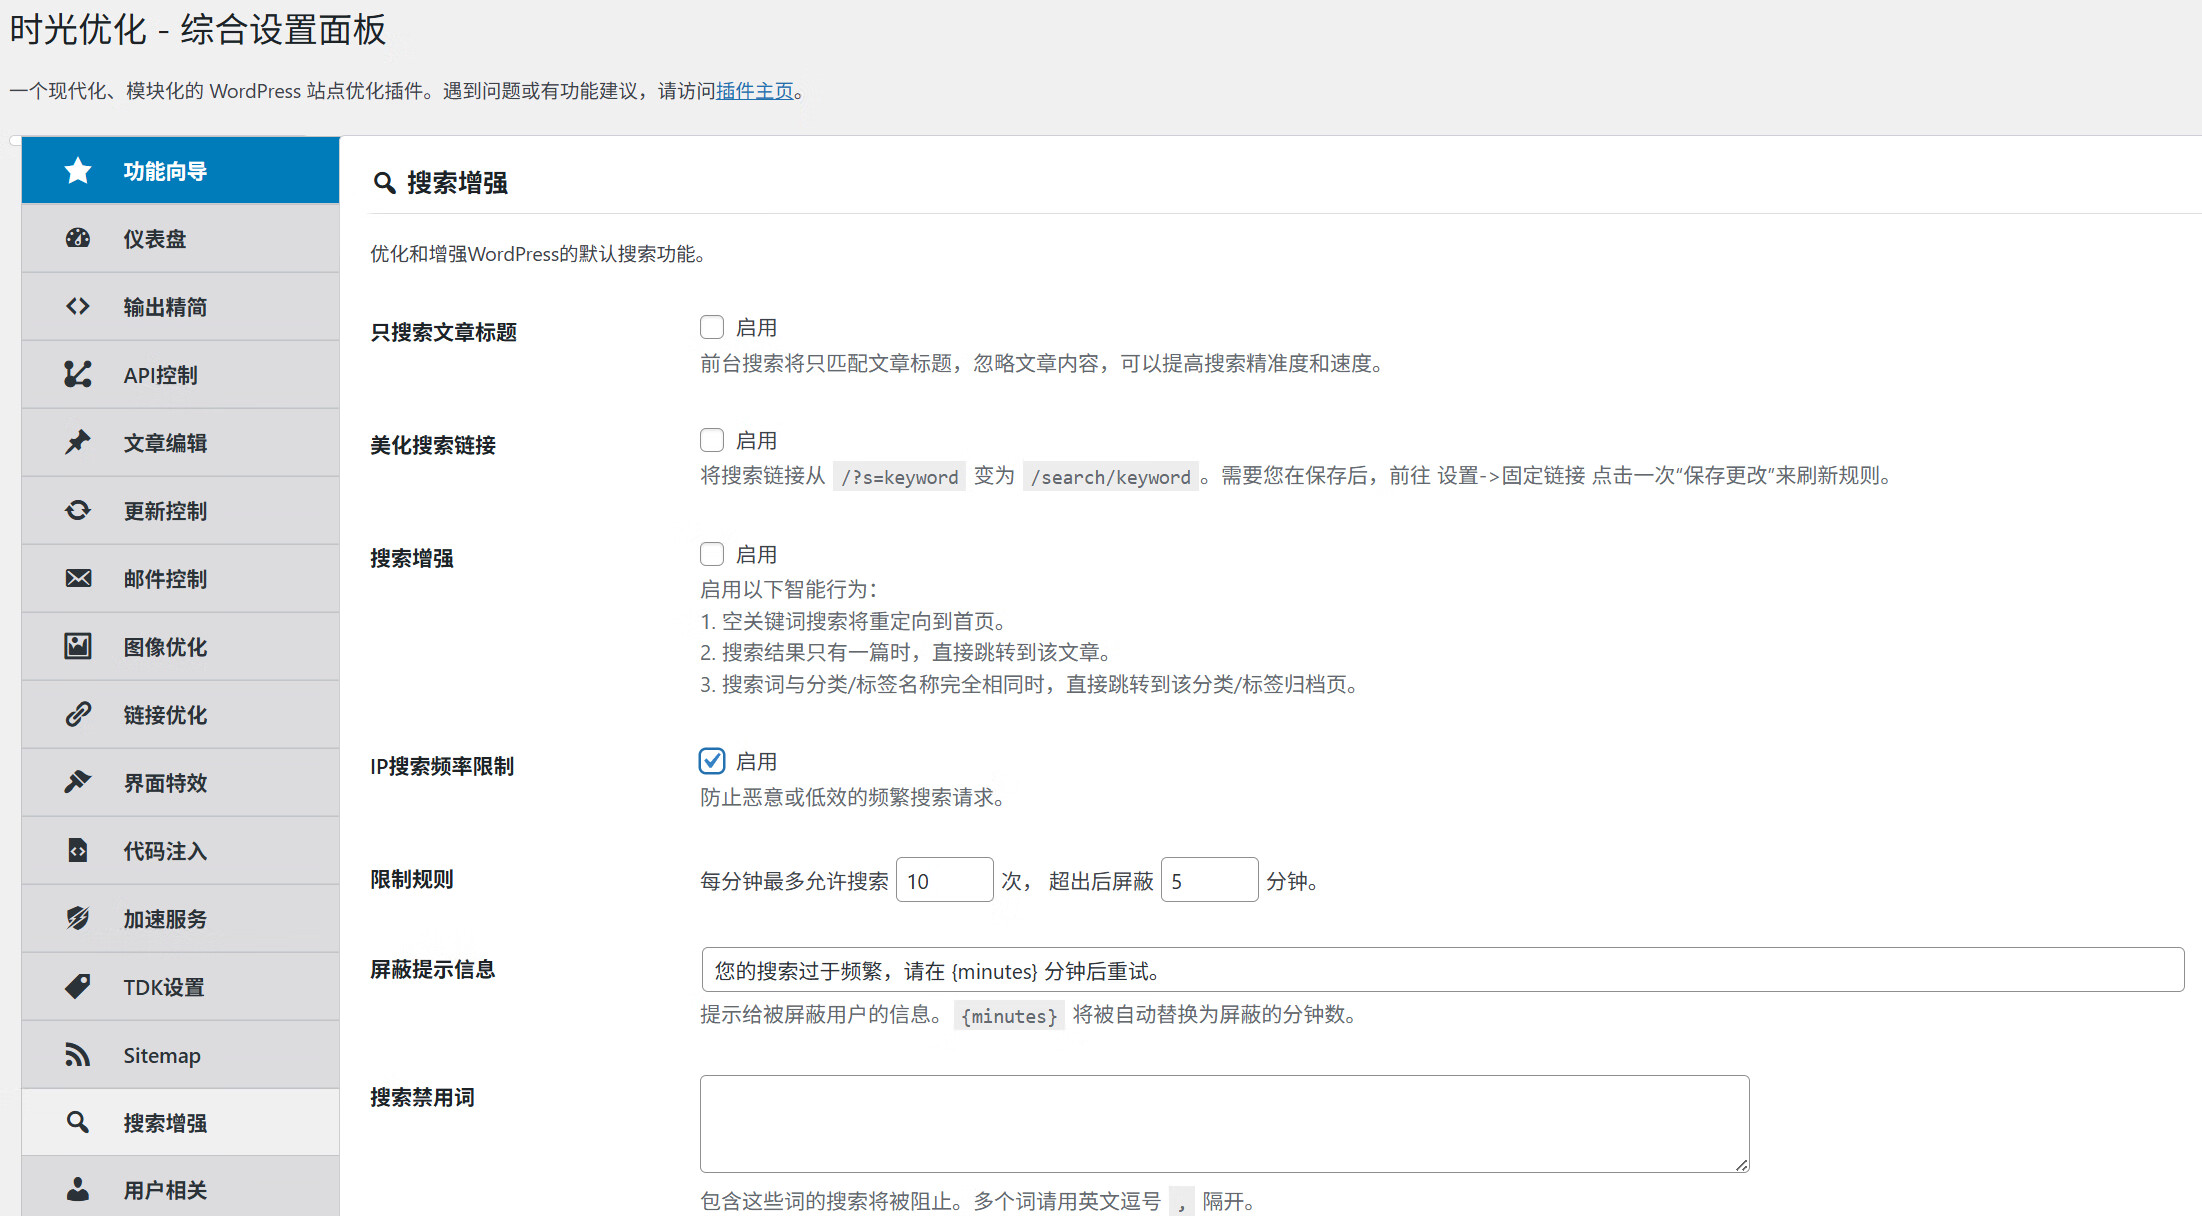The image size is (2202, 1216).
Task: Click the 只搜索文章标题 label
Action: click(443, 332)
